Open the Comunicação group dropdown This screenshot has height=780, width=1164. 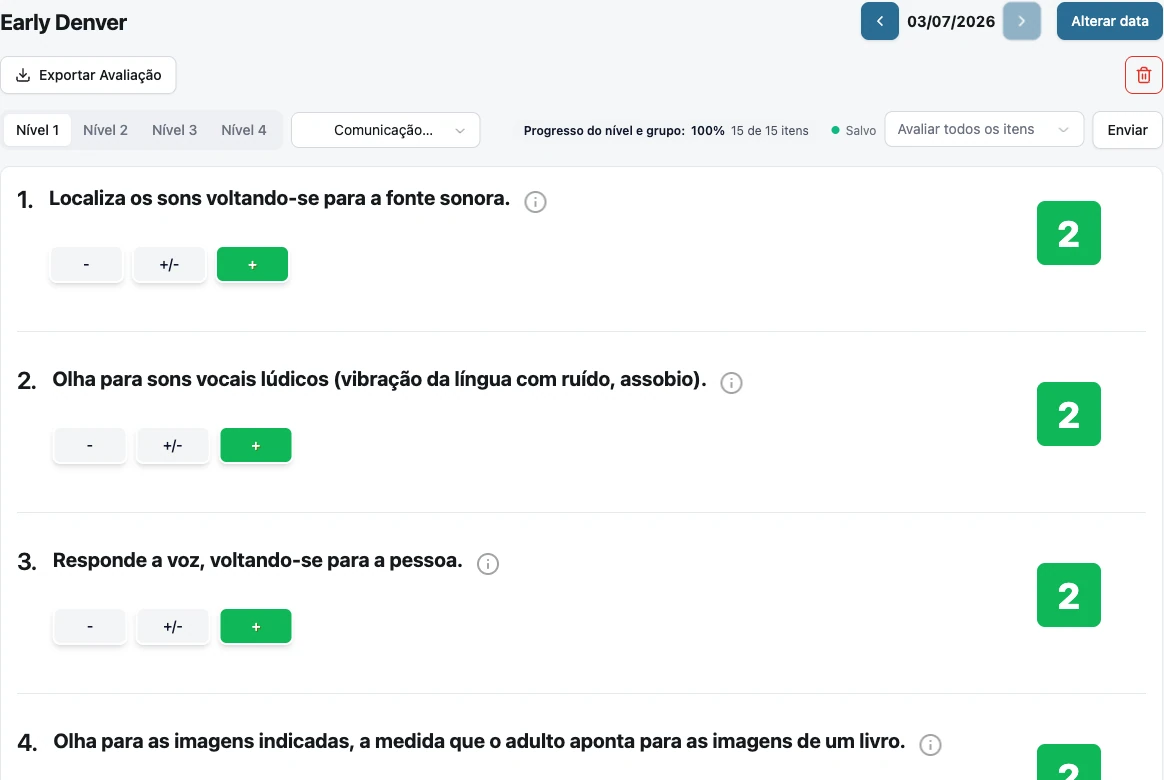coord(385,130)
